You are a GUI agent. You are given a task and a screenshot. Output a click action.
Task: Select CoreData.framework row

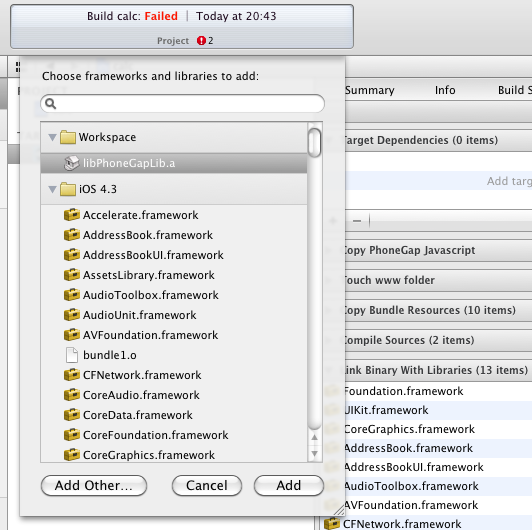click(174, 415)
